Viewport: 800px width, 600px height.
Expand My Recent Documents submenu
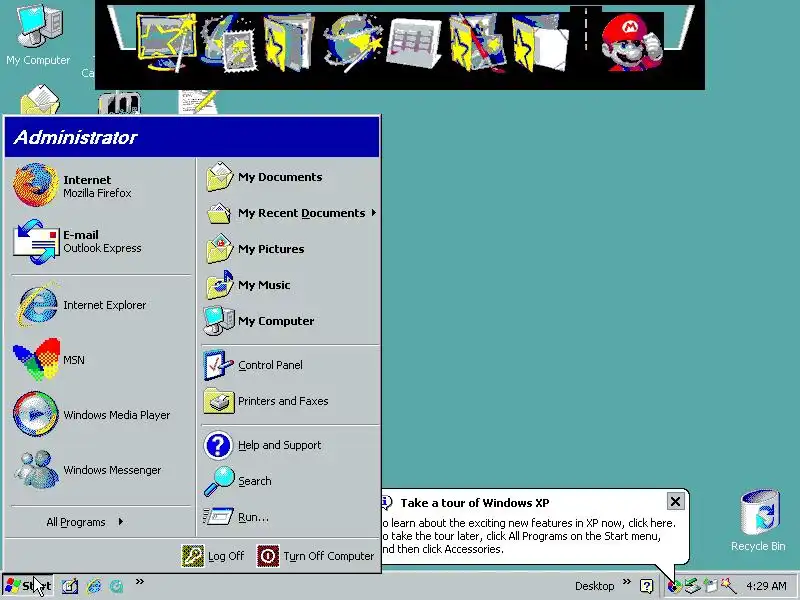point(291,213)
